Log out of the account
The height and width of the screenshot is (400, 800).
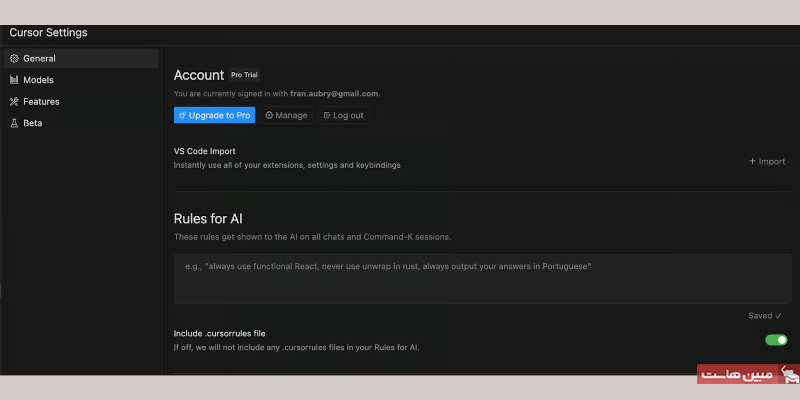(343, 115)
